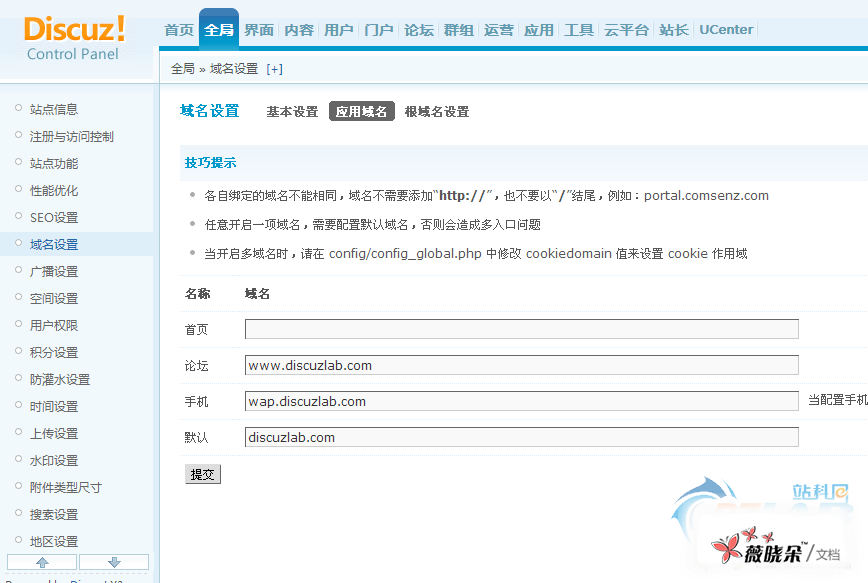Screen dimensions: 868x583
Task: Go to UCenter in the top navigation
Action: coord(726,30)
